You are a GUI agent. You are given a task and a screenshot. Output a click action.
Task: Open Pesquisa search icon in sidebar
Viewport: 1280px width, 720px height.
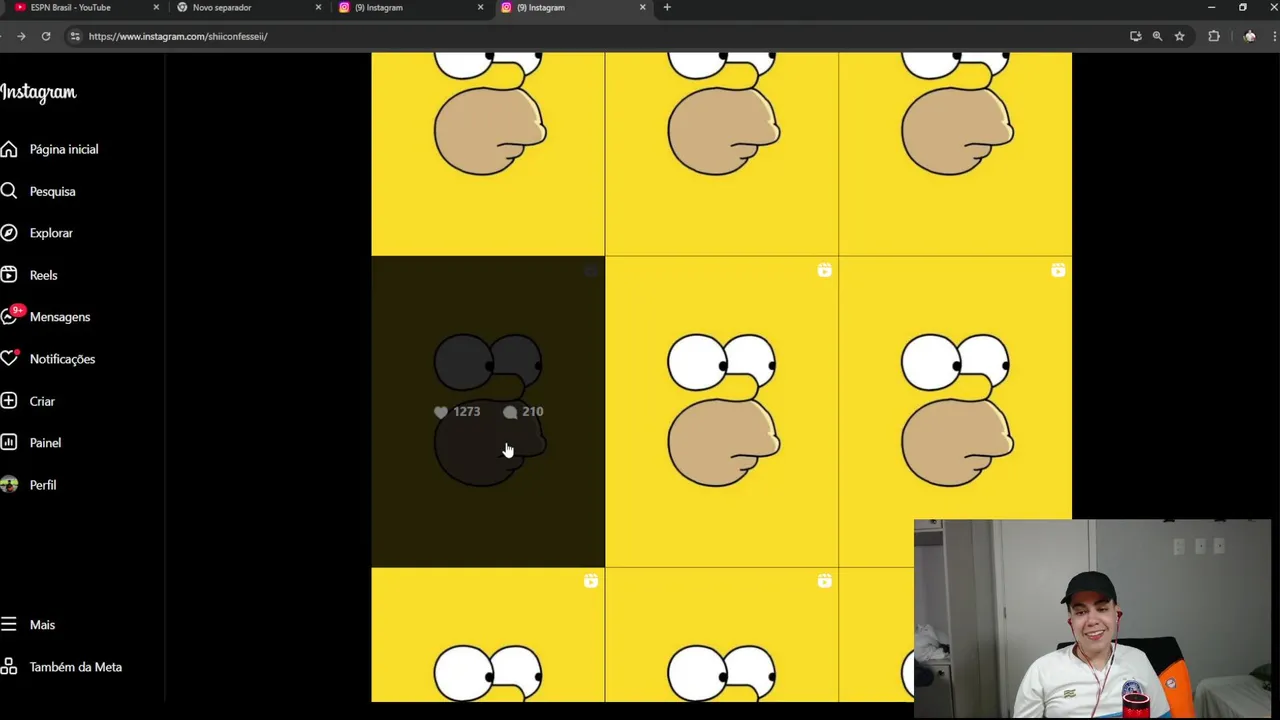(9, 191)
